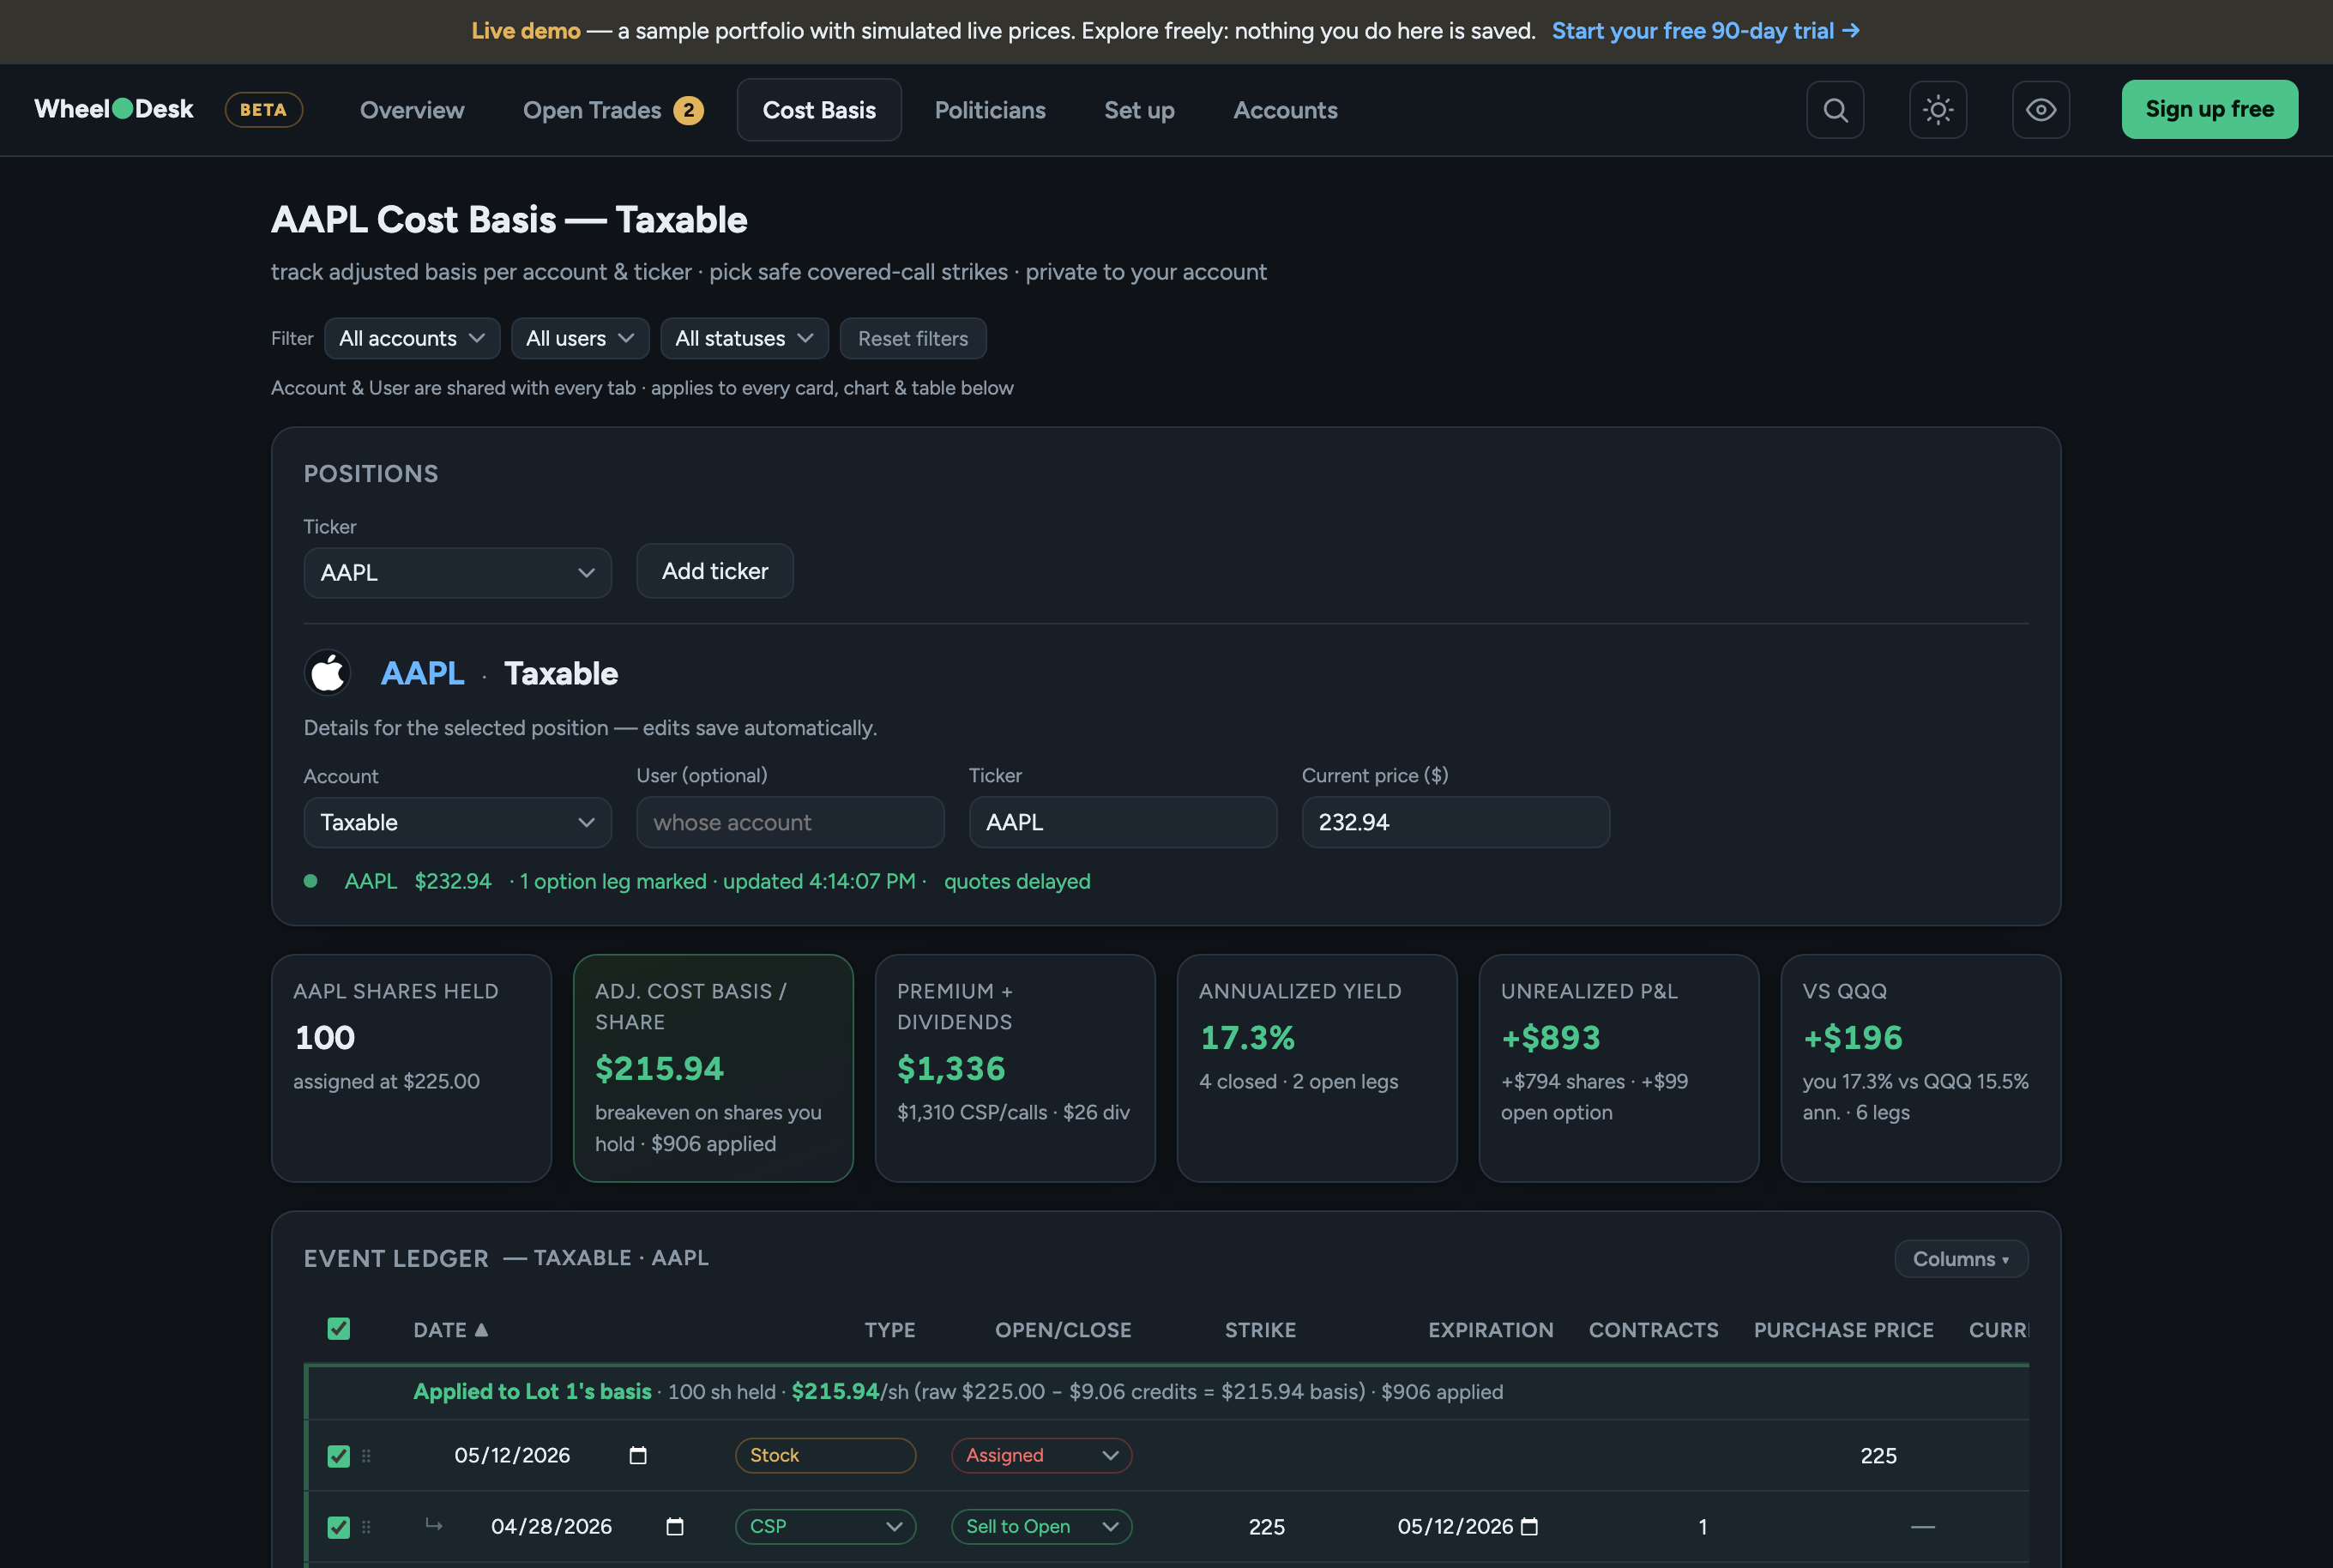The width and height of the screenshot is (2333, 1568).
Task: Select the Cost Basis tab
Action: [x=819, y=110]
